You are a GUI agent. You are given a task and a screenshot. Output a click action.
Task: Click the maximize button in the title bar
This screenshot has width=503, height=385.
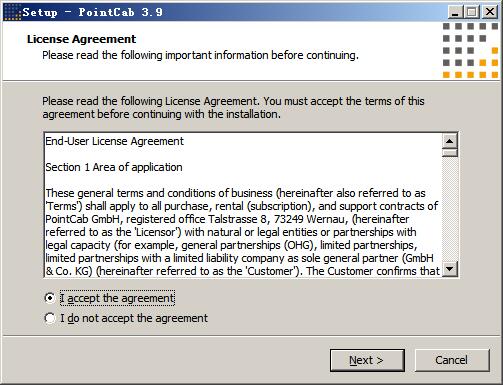pos(471,12)
